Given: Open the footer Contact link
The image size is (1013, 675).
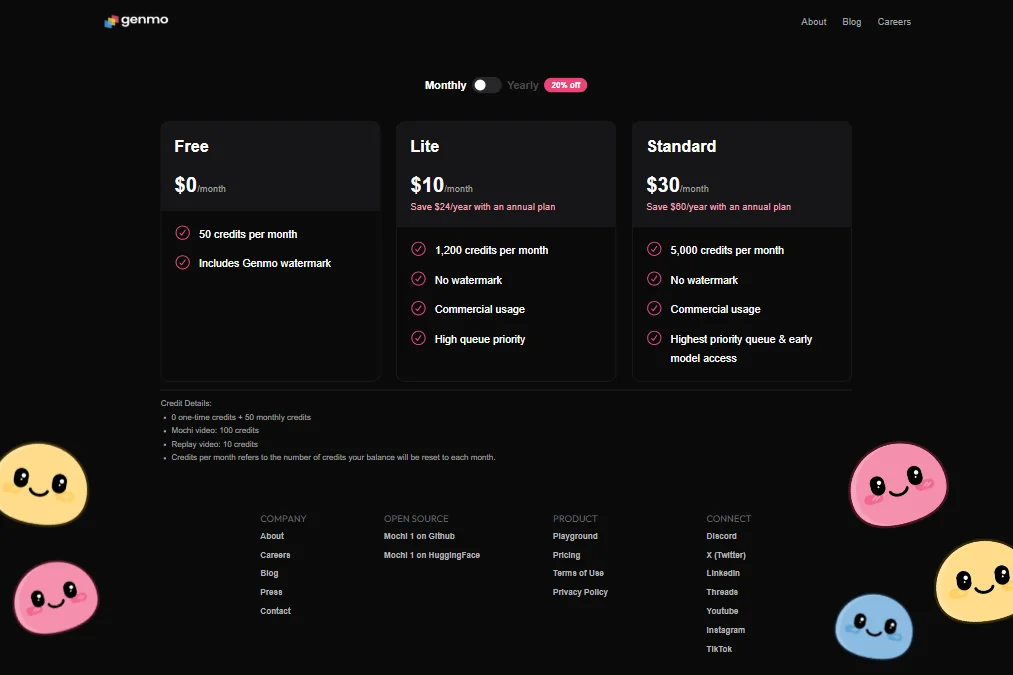Looking at the screenshot, I should [x=276, y=611].
